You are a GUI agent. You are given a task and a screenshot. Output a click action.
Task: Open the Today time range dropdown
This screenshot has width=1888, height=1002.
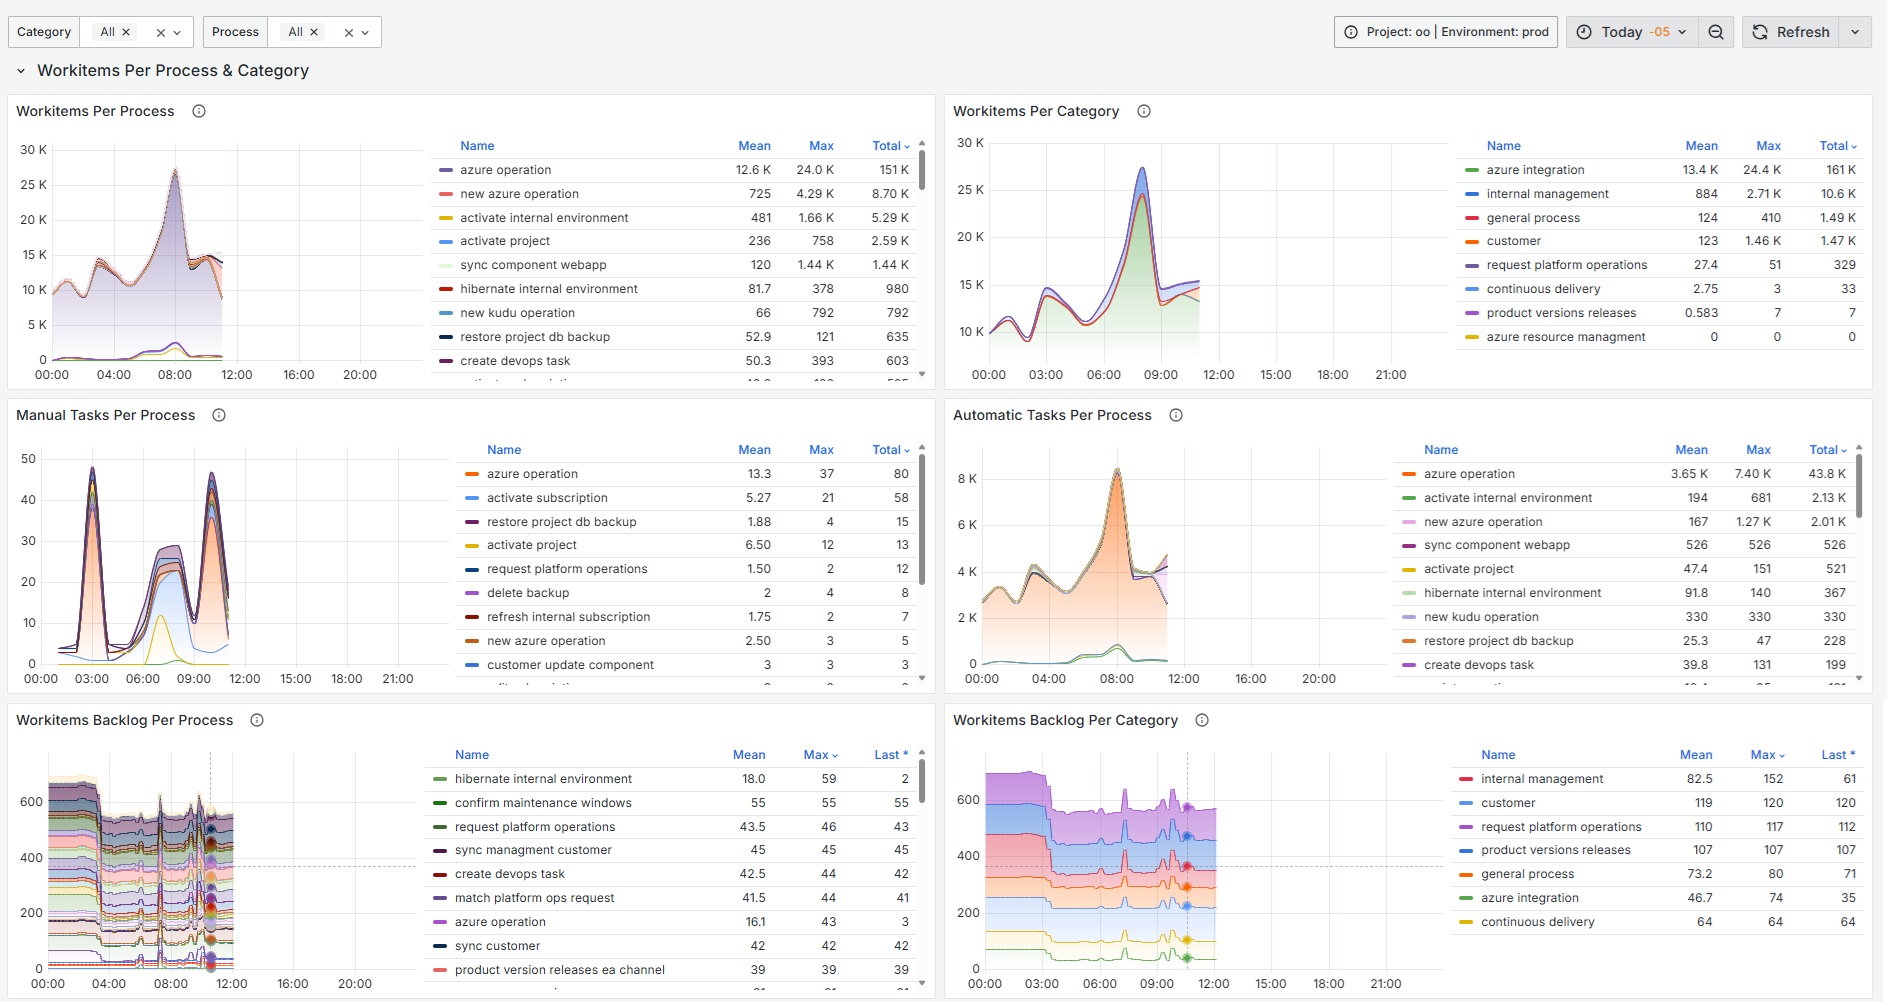(1682, 31)
